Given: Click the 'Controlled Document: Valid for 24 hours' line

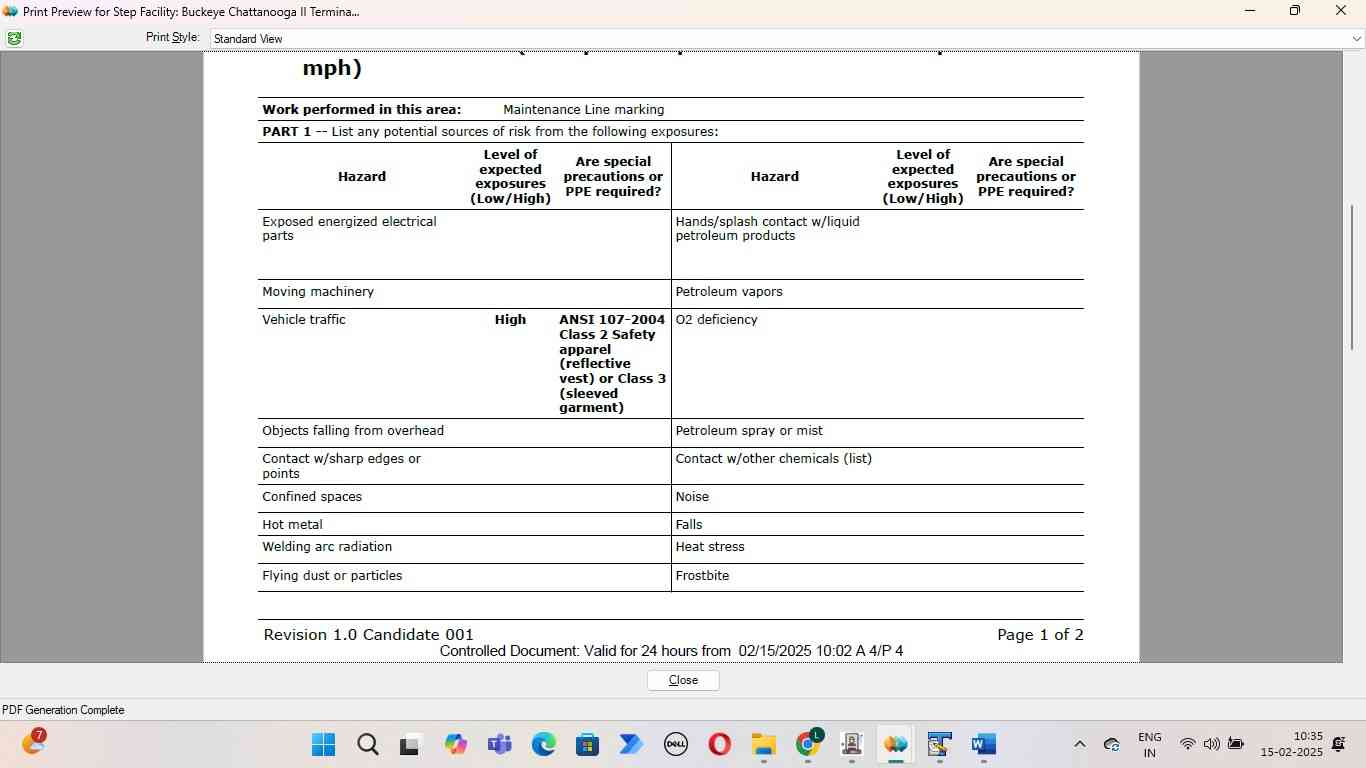Looking at the screenshot, I should pos(671,651).
